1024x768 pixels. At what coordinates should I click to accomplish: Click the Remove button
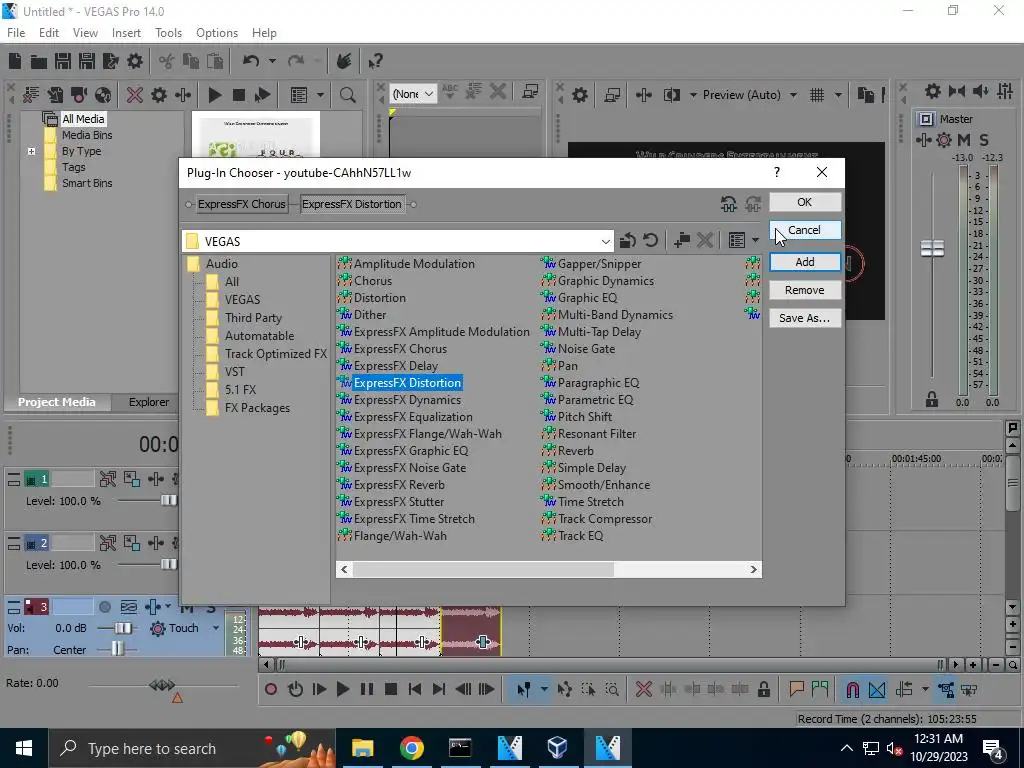click(x=805, y=290)
